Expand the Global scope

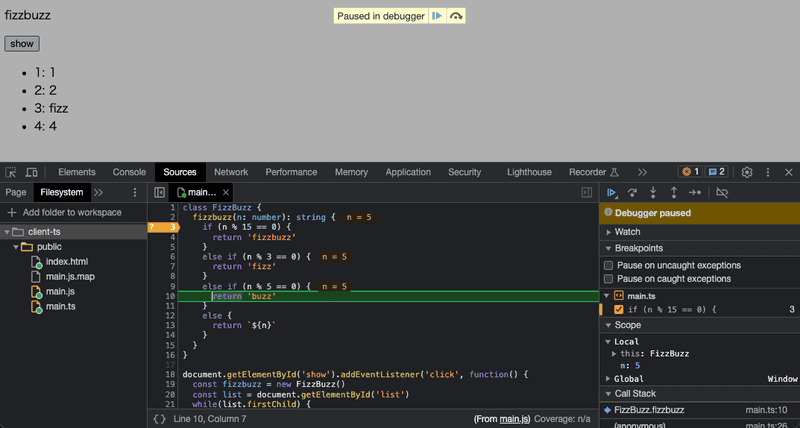click(608, 379)
